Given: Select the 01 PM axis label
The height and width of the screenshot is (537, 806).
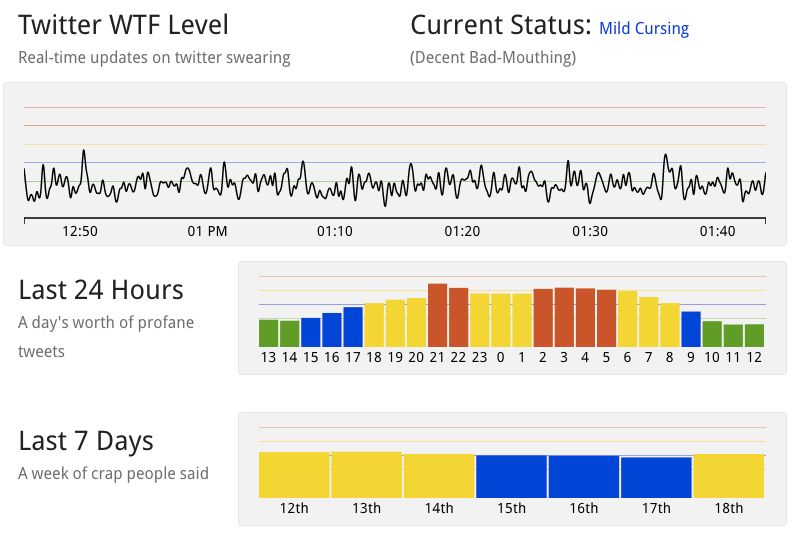Looking at the screenshot, I should 207,231.
